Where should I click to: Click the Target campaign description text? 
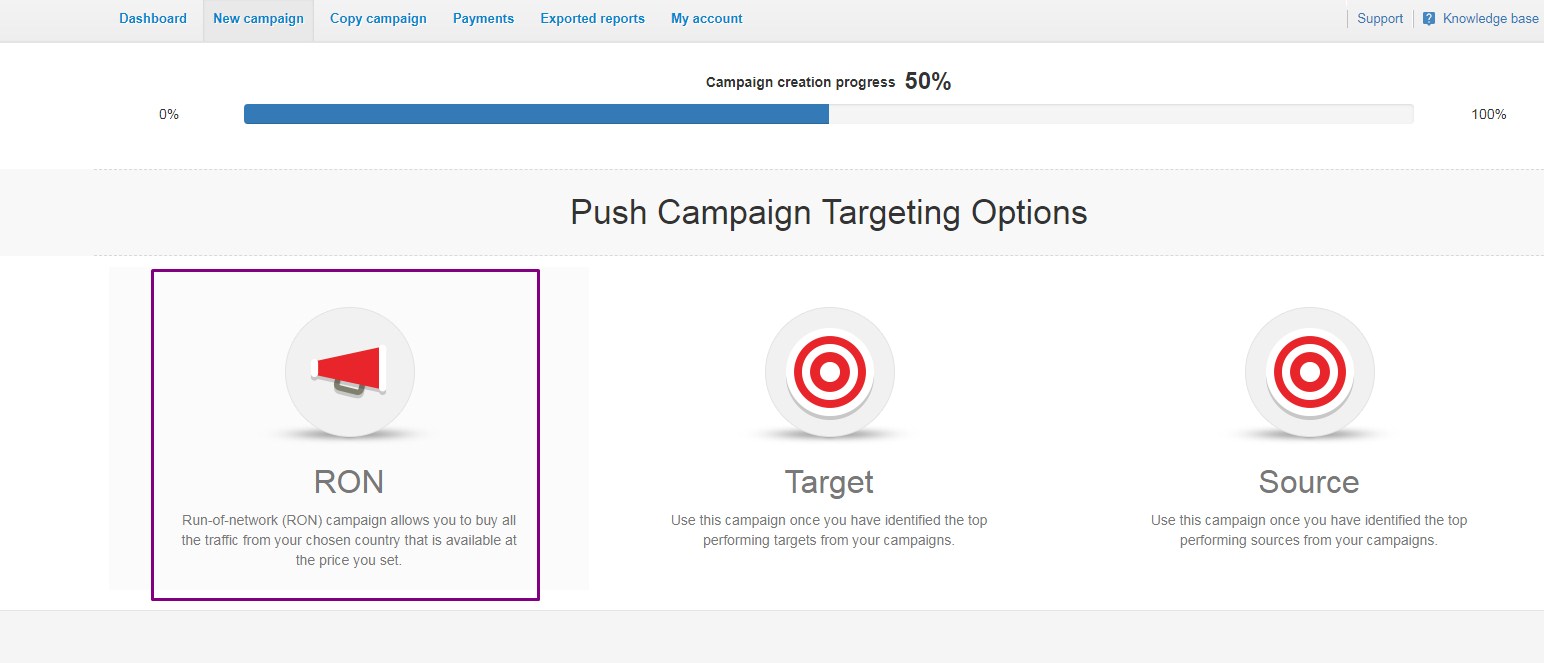829,530
